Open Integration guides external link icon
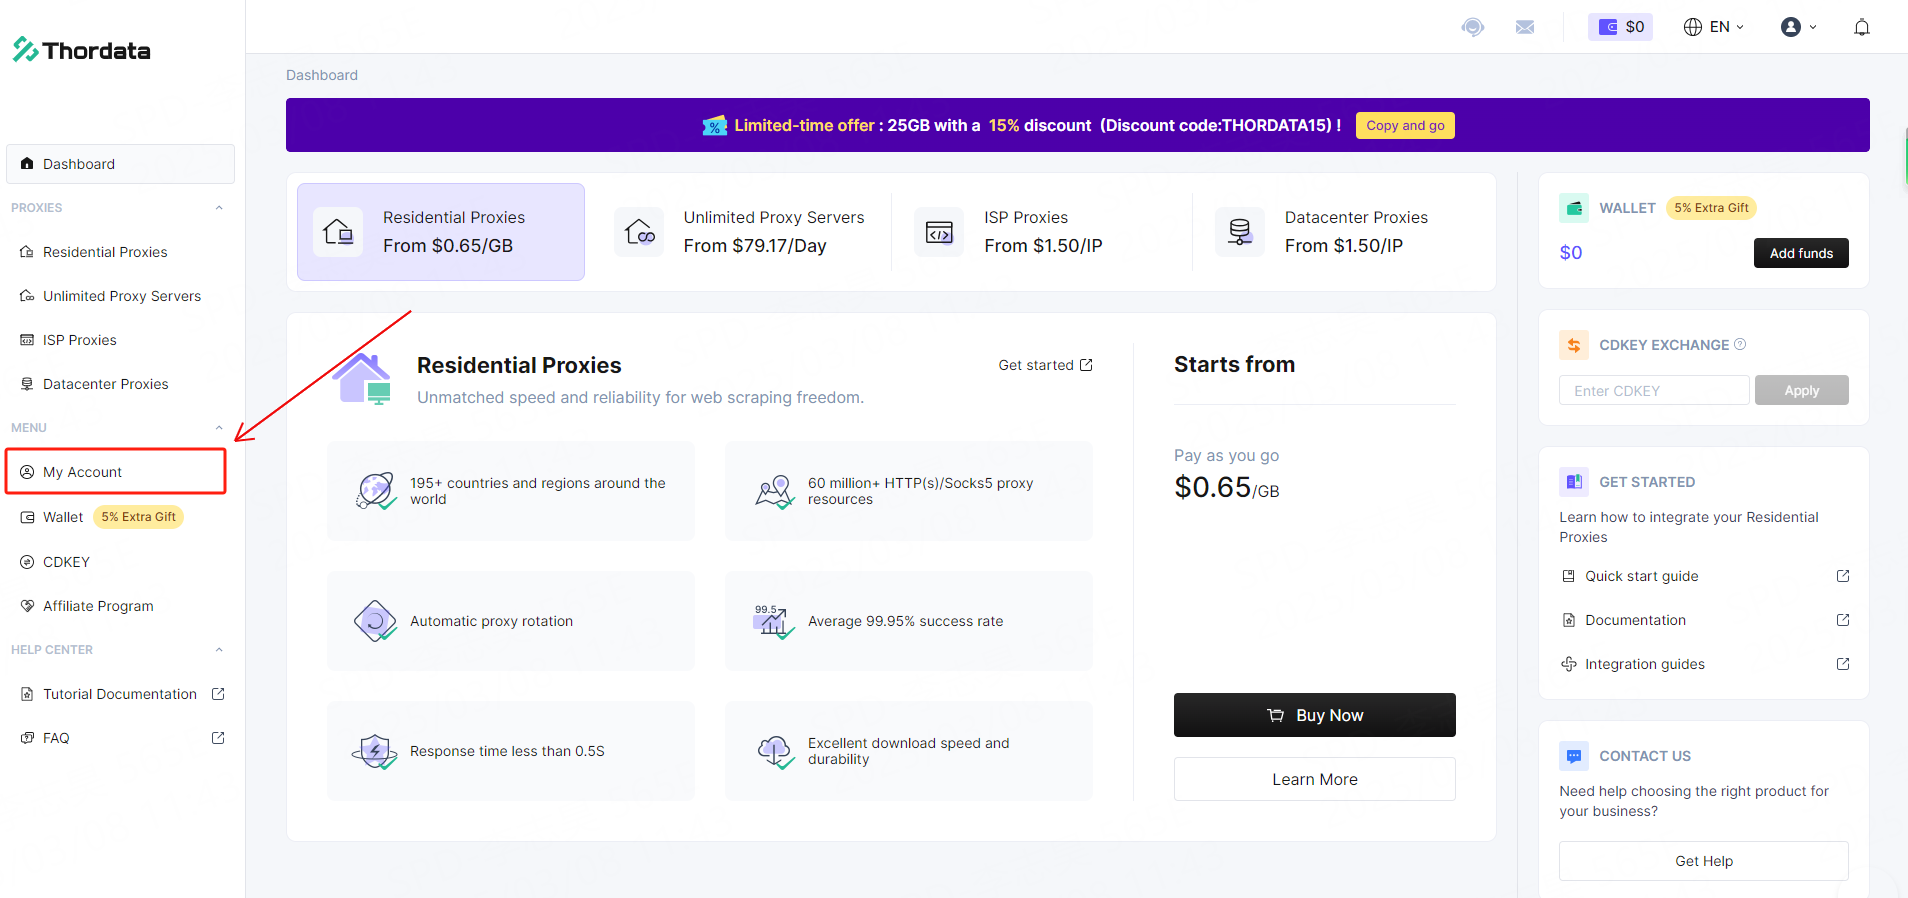This screenshot has height=898, width=1908. tap(1842, 664)
